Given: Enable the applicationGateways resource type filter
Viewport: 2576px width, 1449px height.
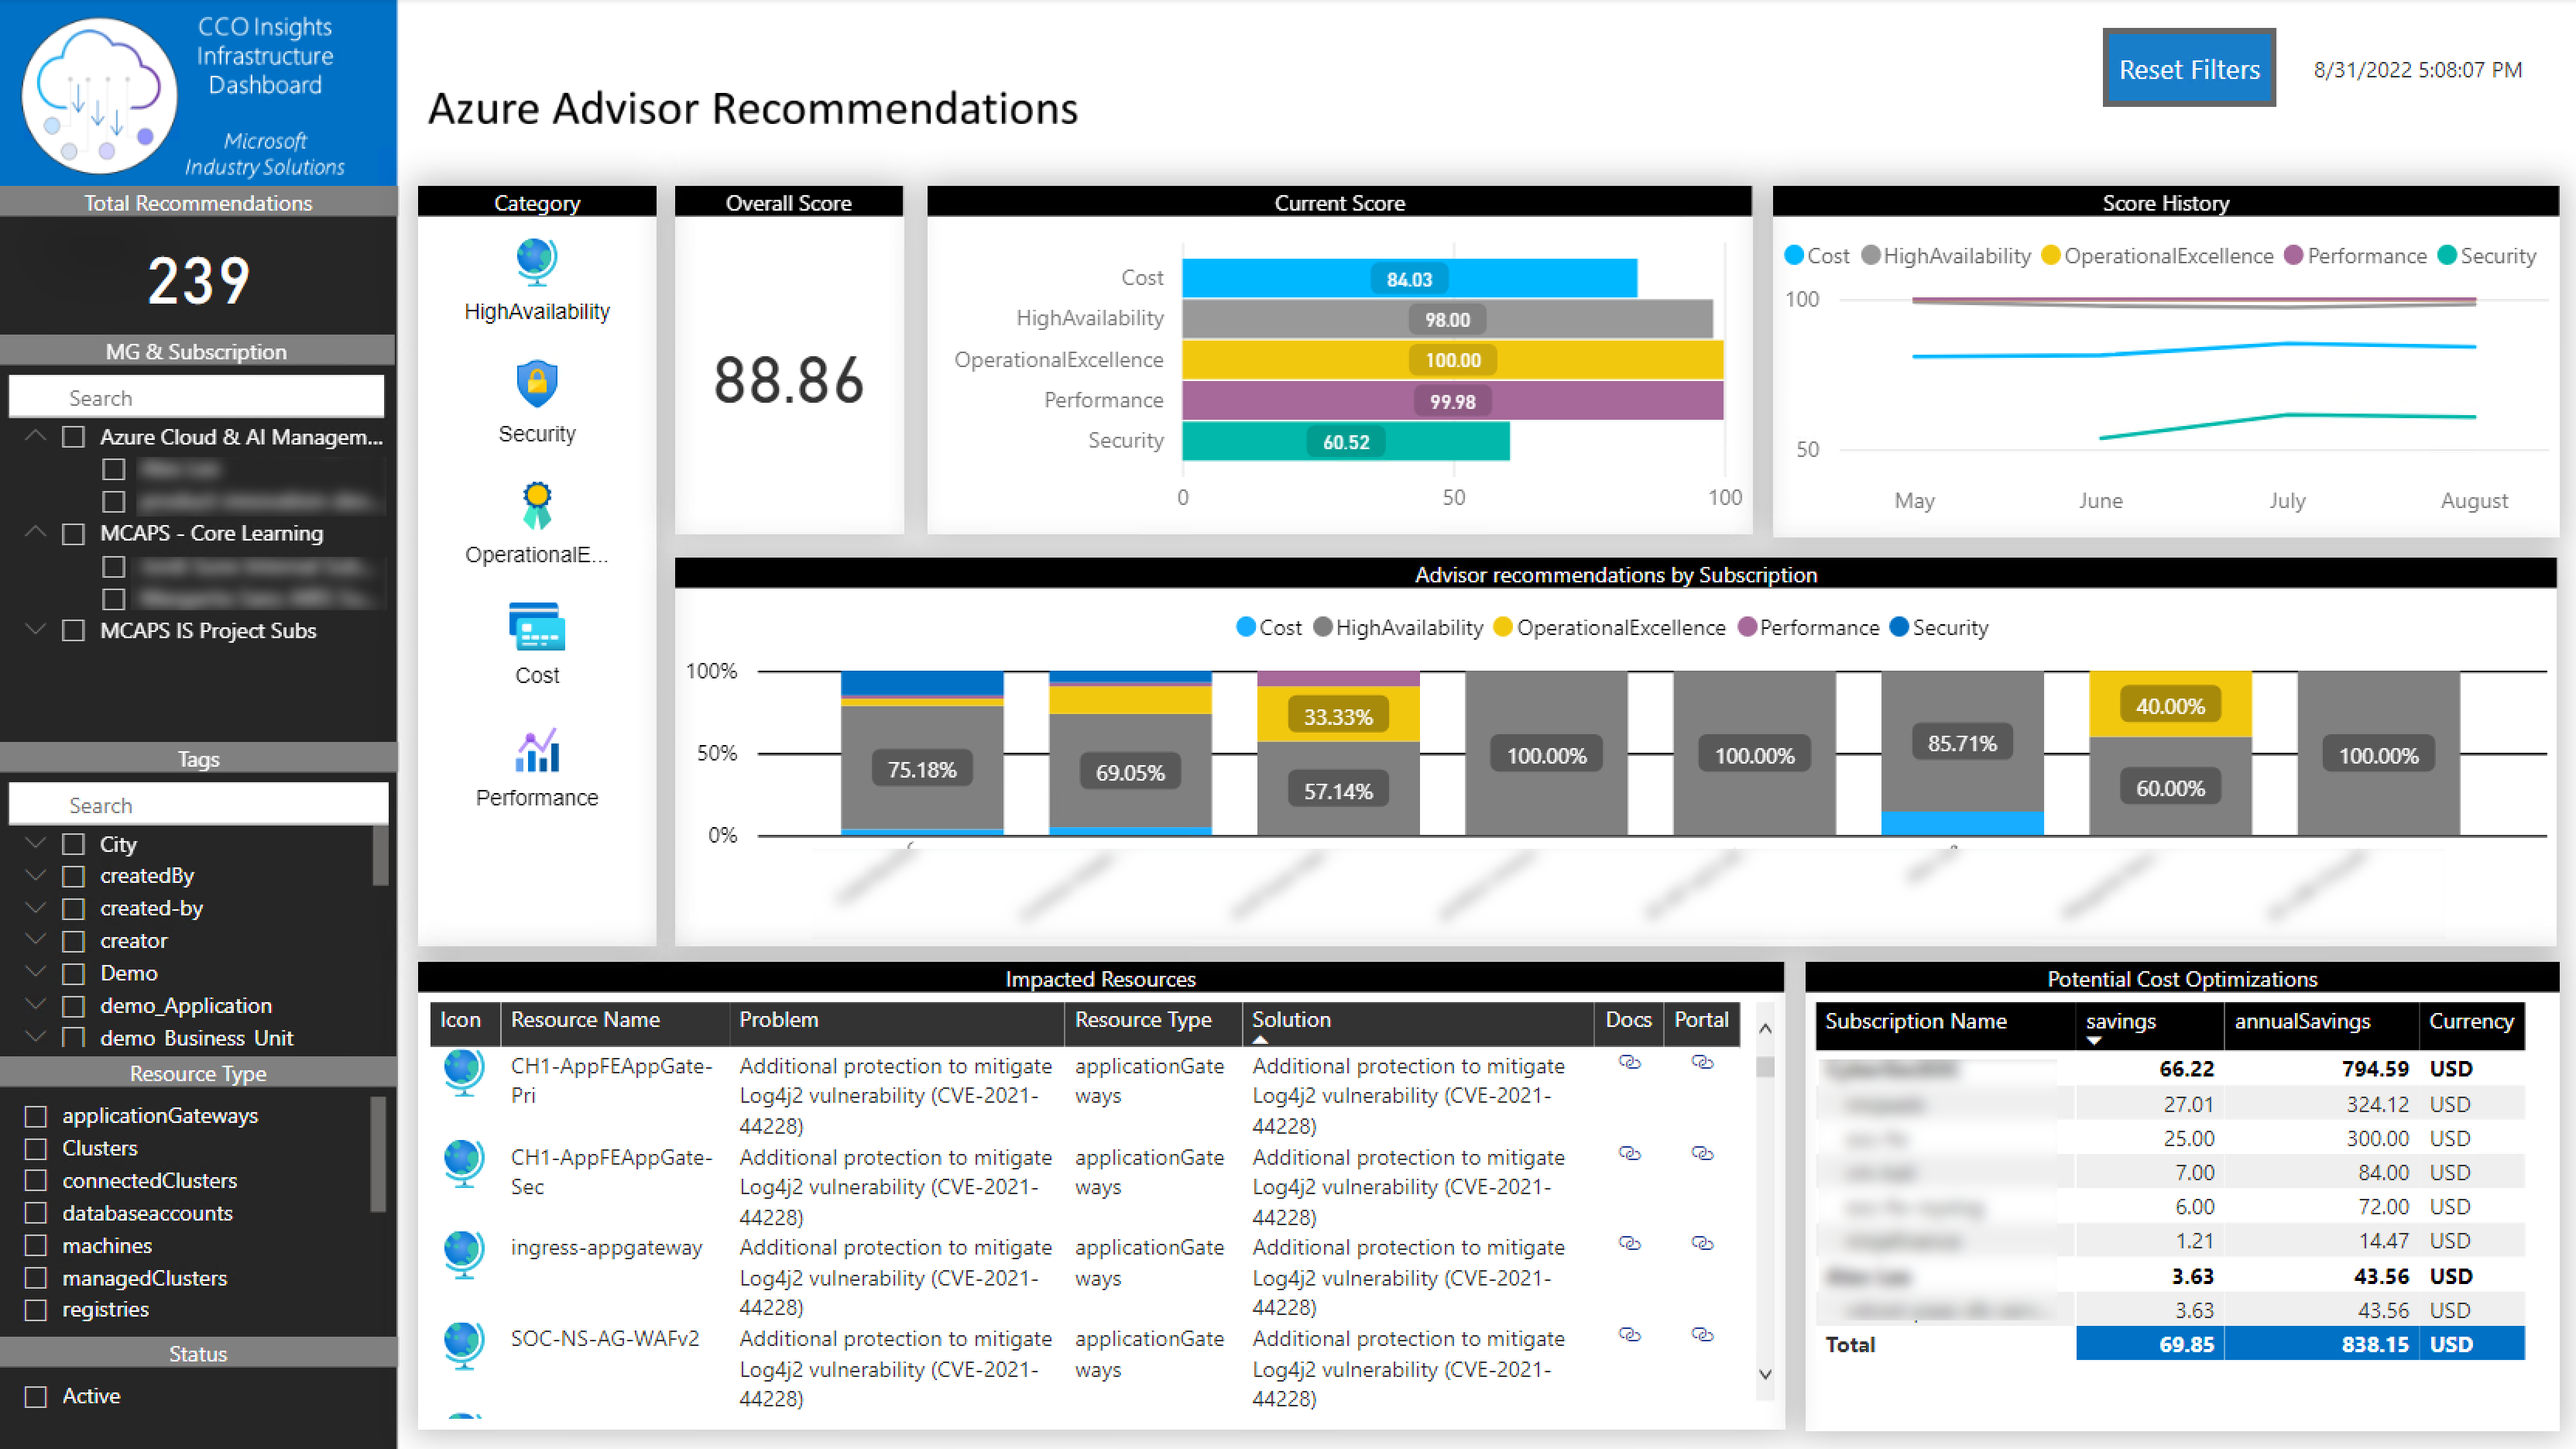Looking at the screenshot, I should click(36, 1116).
